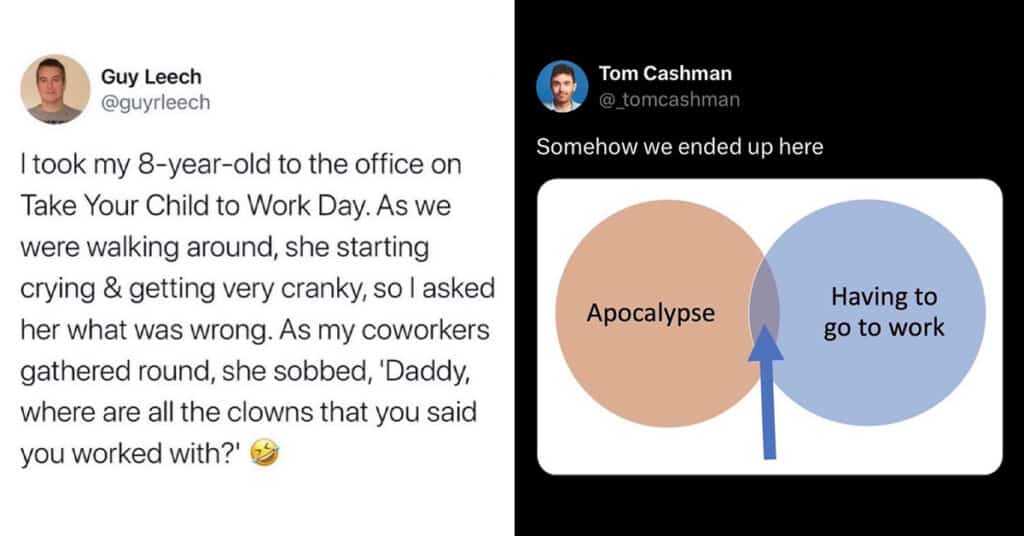Click the "Apocalypse" label in the Venn diagram
The height and width of the screenshot is (536, 1024).
click(x=651, y=313)
